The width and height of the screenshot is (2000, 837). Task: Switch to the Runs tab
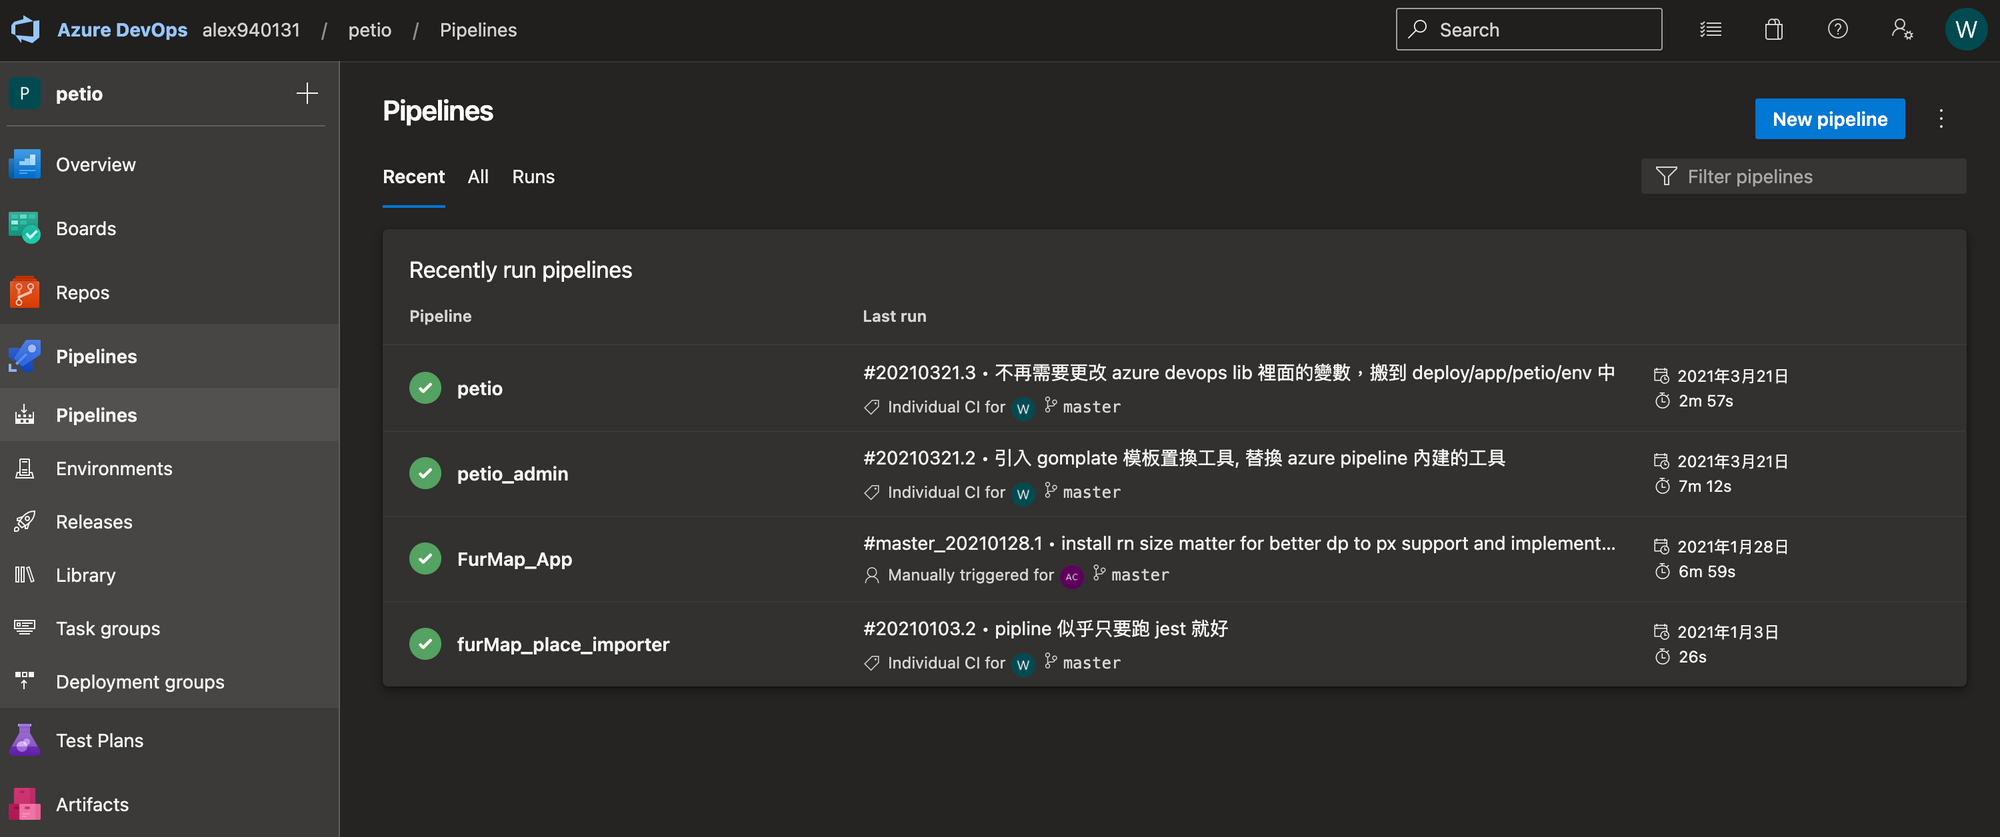point(533,177)
